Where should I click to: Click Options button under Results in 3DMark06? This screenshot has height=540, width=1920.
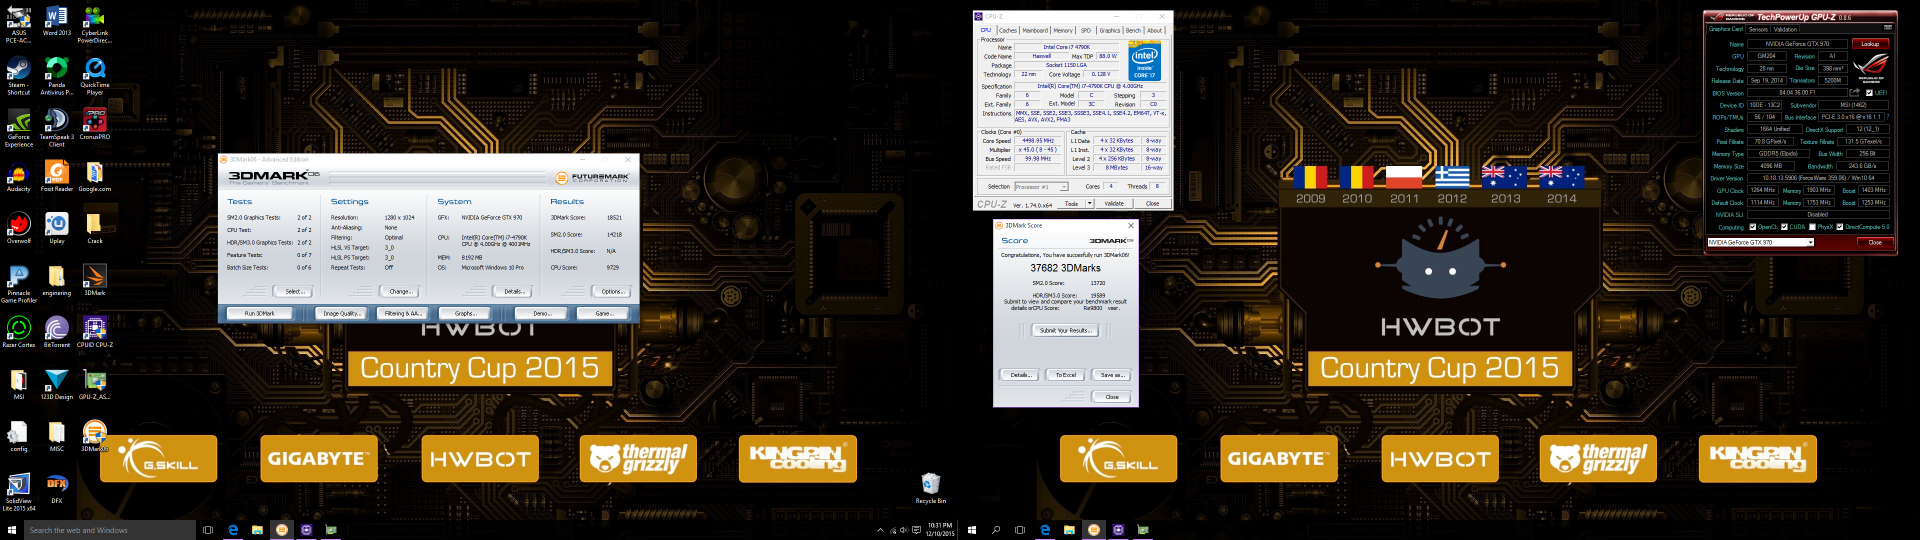click(x=612, y=291)
